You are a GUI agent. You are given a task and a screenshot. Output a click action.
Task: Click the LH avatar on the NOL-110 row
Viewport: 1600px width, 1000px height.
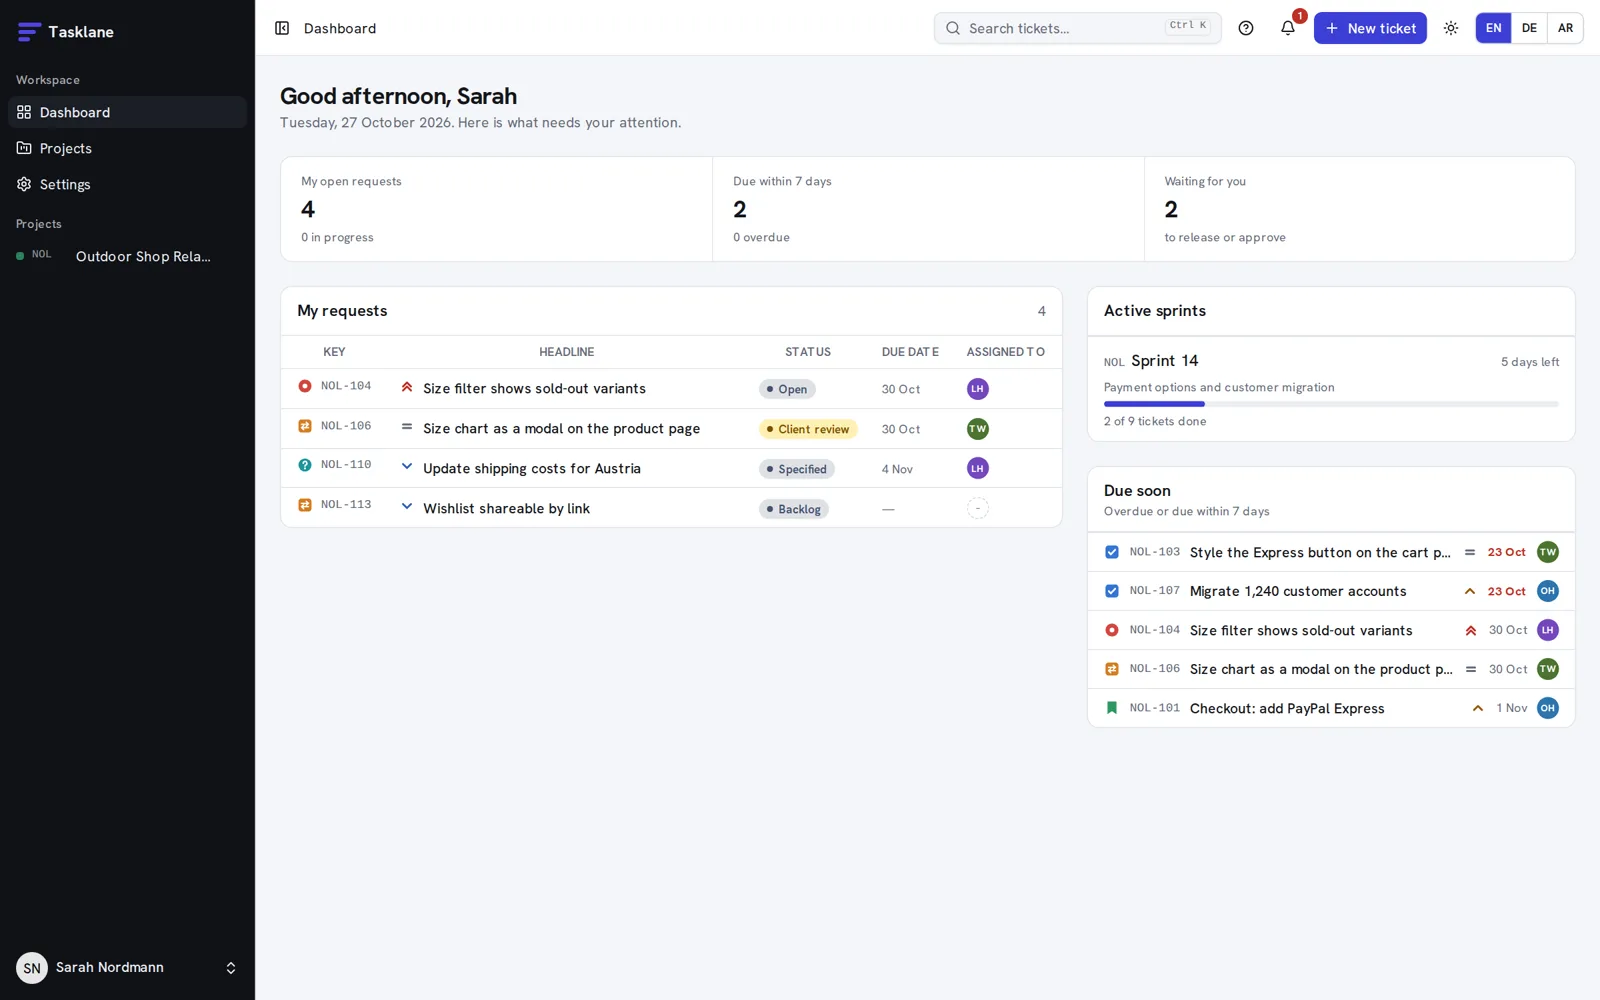(x=978, y=468)
